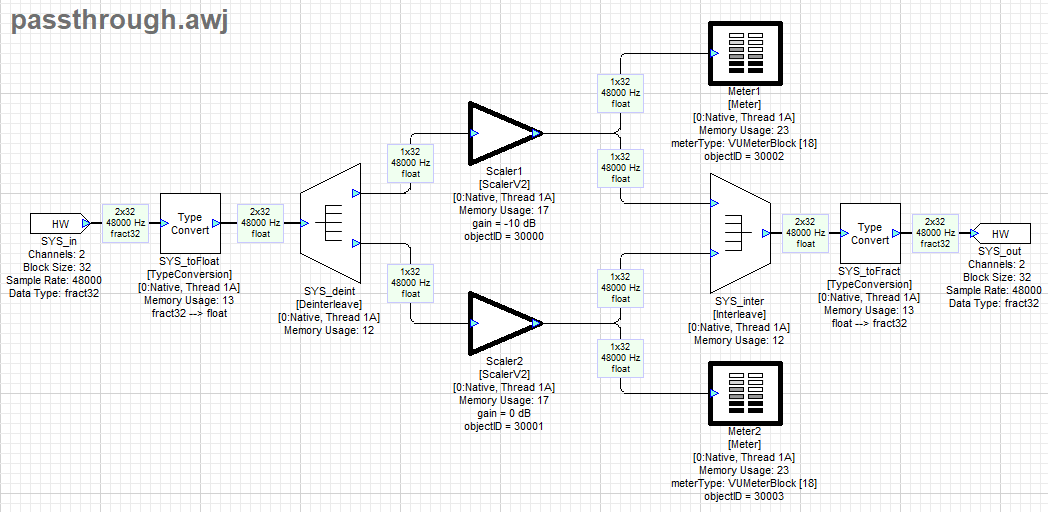Click the wire label leading into Meter2

point(620,357)
